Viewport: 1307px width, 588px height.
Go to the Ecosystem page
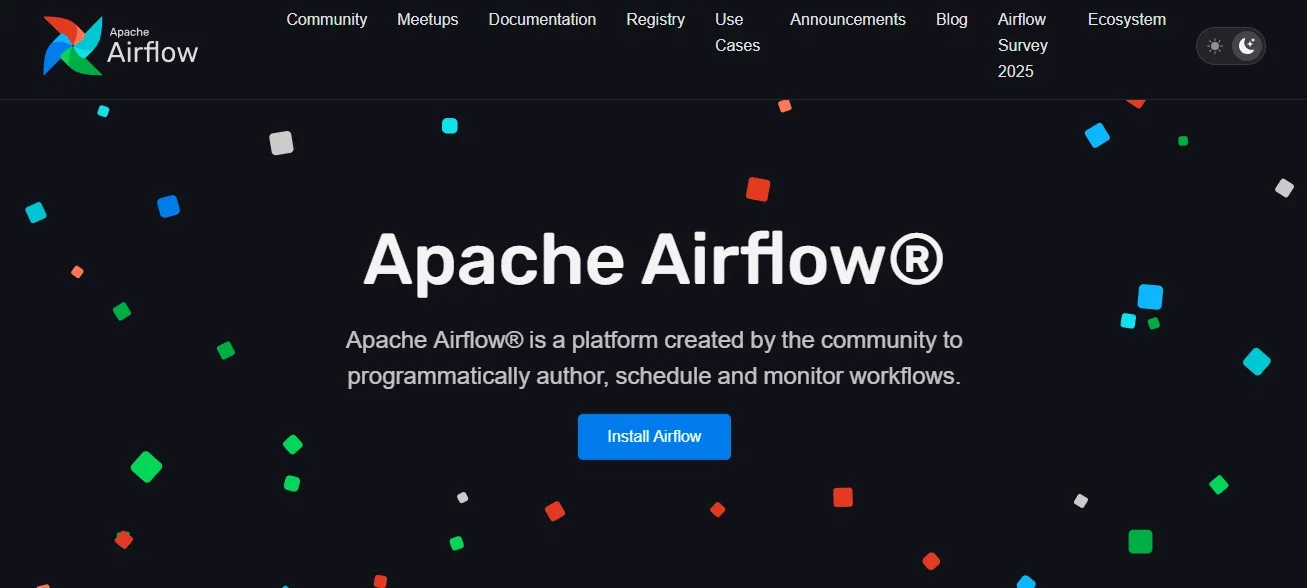tap(1127, 20)
